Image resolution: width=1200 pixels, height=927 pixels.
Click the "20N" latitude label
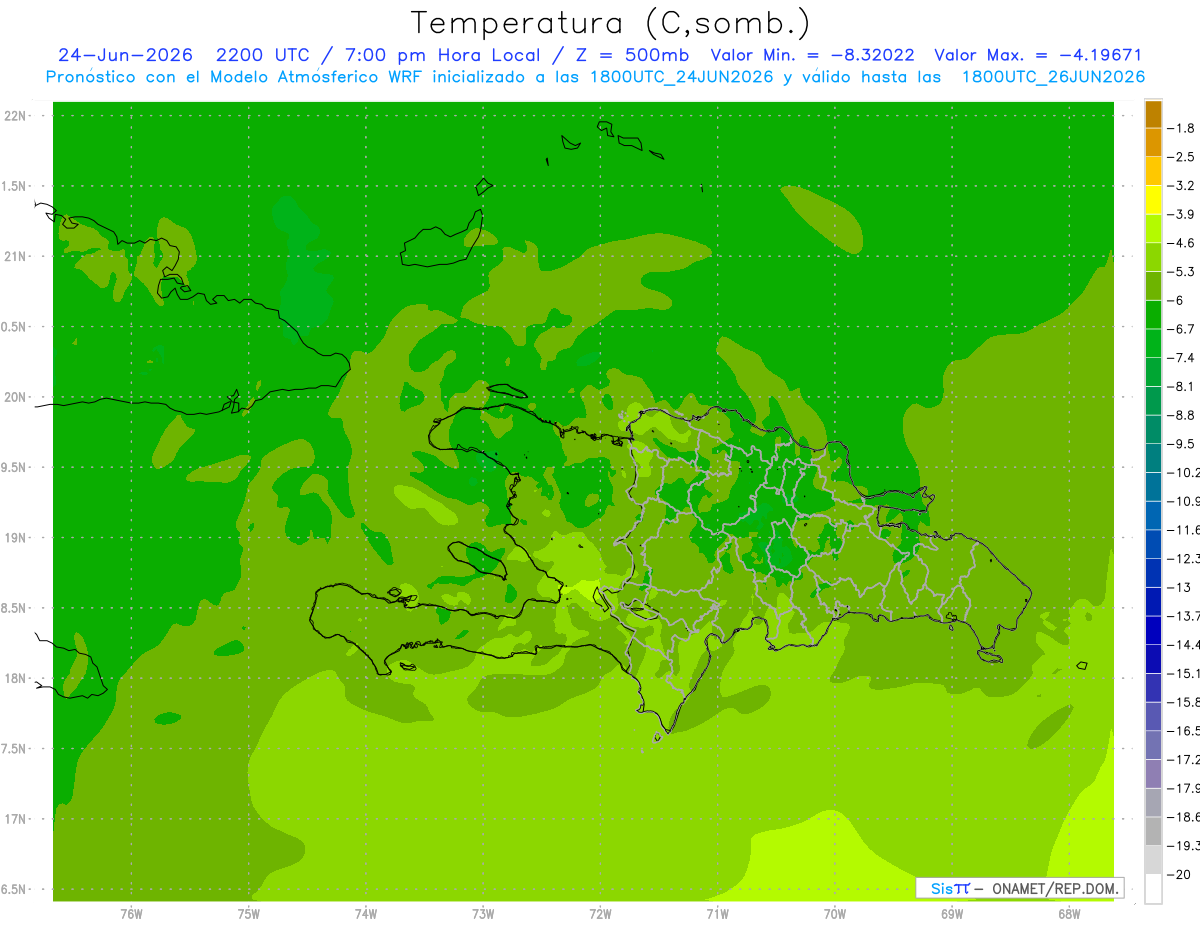tap(15, 397)
